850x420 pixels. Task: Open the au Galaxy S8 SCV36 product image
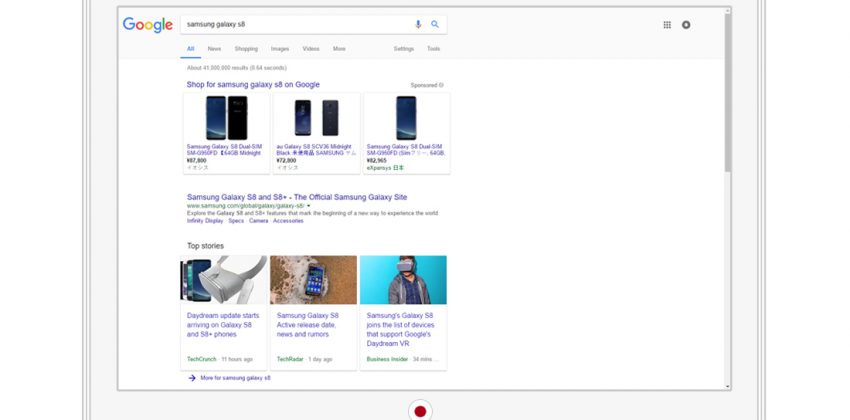tap(317, 118)
